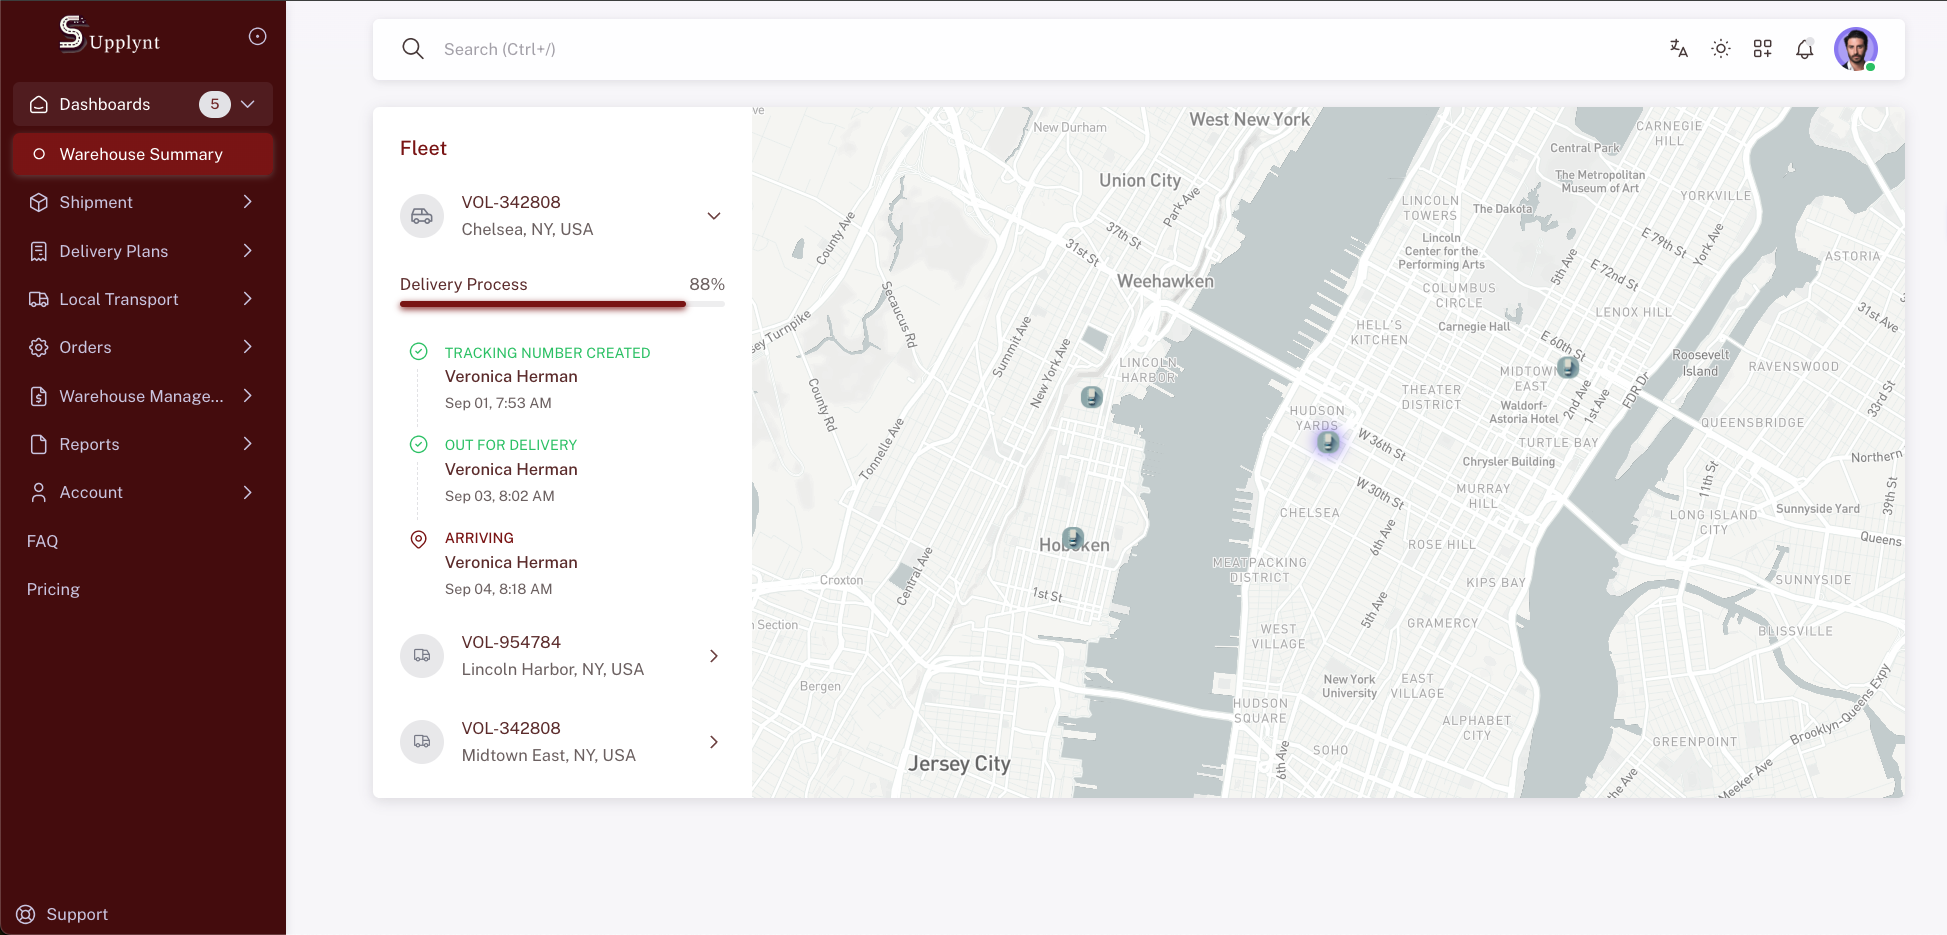The height and width of the screenshot is (935, 1947).
Task: Click the Delivery Process progress bar
Action: (x=562, y=304)
